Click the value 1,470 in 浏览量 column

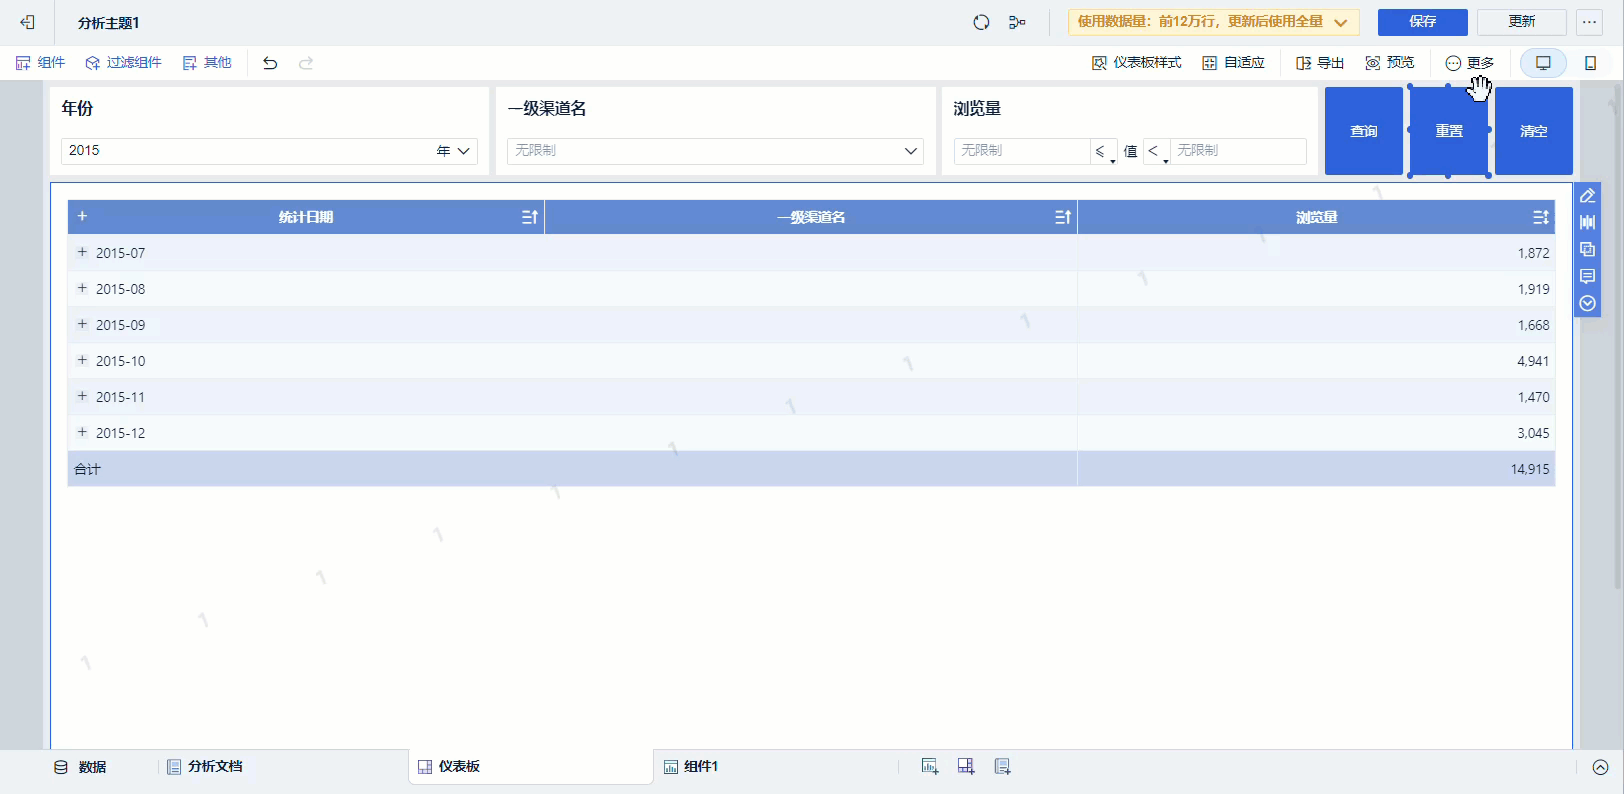click(1533, 397)
